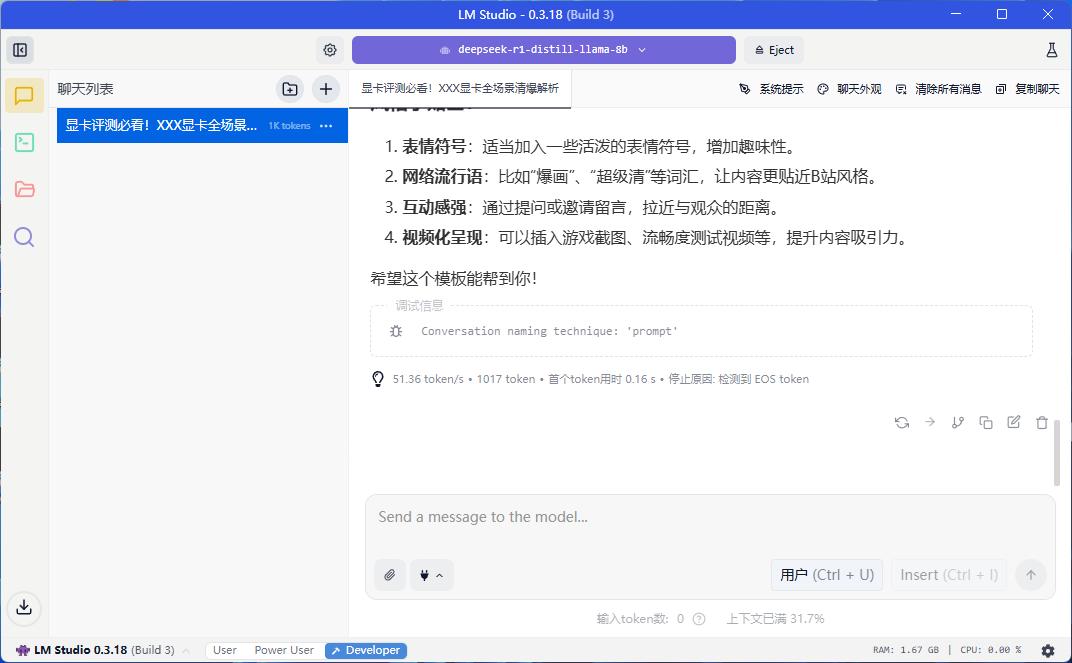The height and width of the screenshot is (663, 1072).
Task: Maximize the LM Studio window
Action: pyautogui.click(x=1002, y=14)
